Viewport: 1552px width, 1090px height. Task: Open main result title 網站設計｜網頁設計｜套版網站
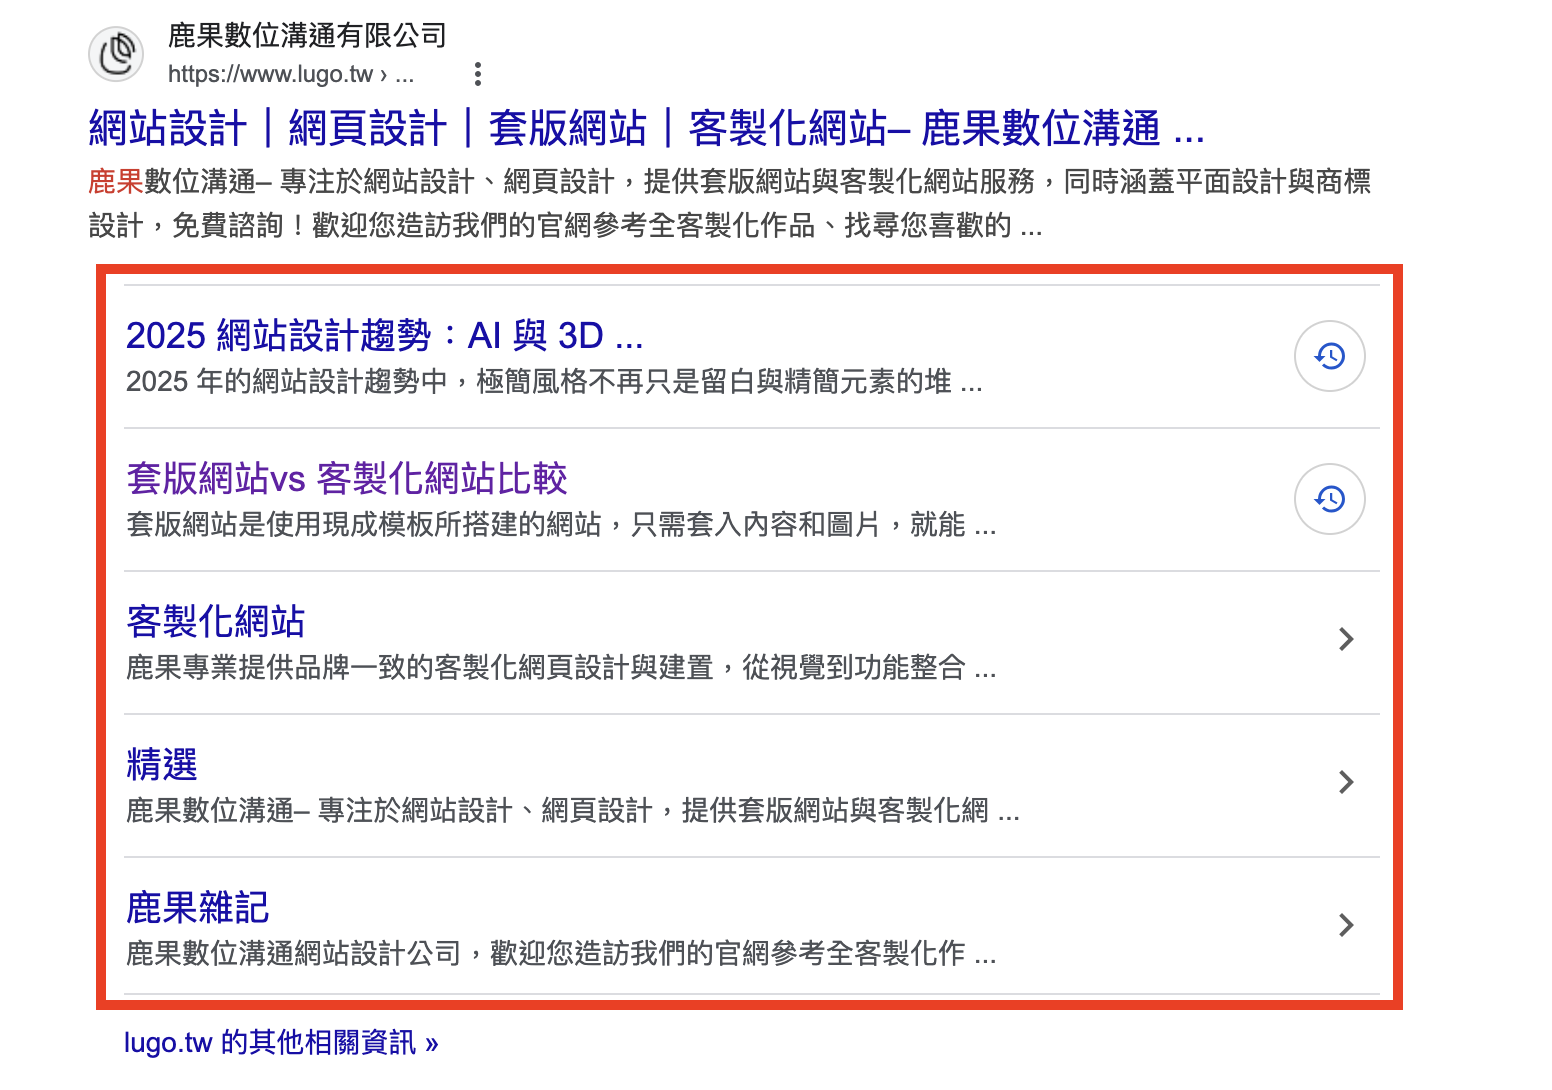[x=646, y=129]
